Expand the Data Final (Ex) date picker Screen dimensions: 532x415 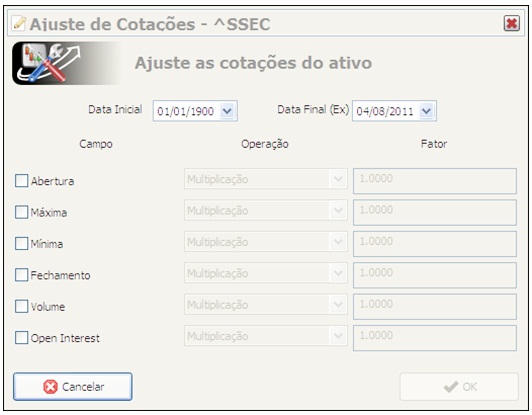(426, 111)
